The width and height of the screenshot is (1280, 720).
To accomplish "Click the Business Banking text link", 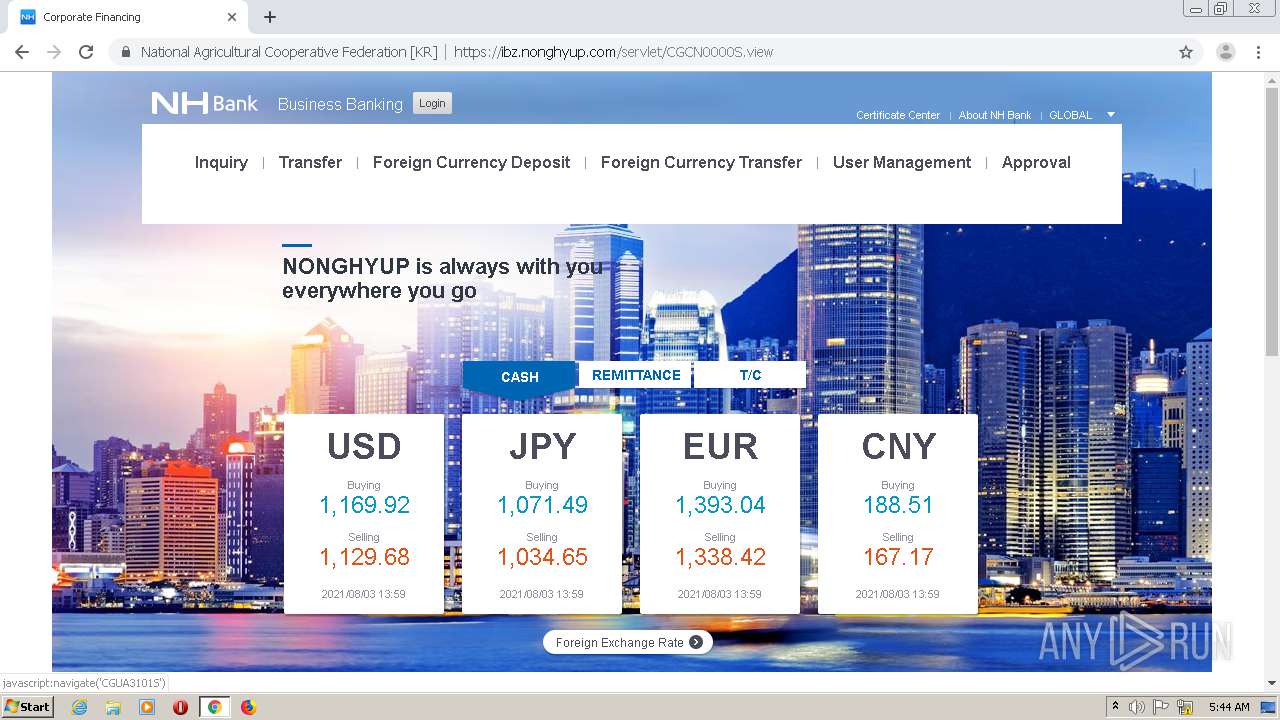I will tap(340, 104).
